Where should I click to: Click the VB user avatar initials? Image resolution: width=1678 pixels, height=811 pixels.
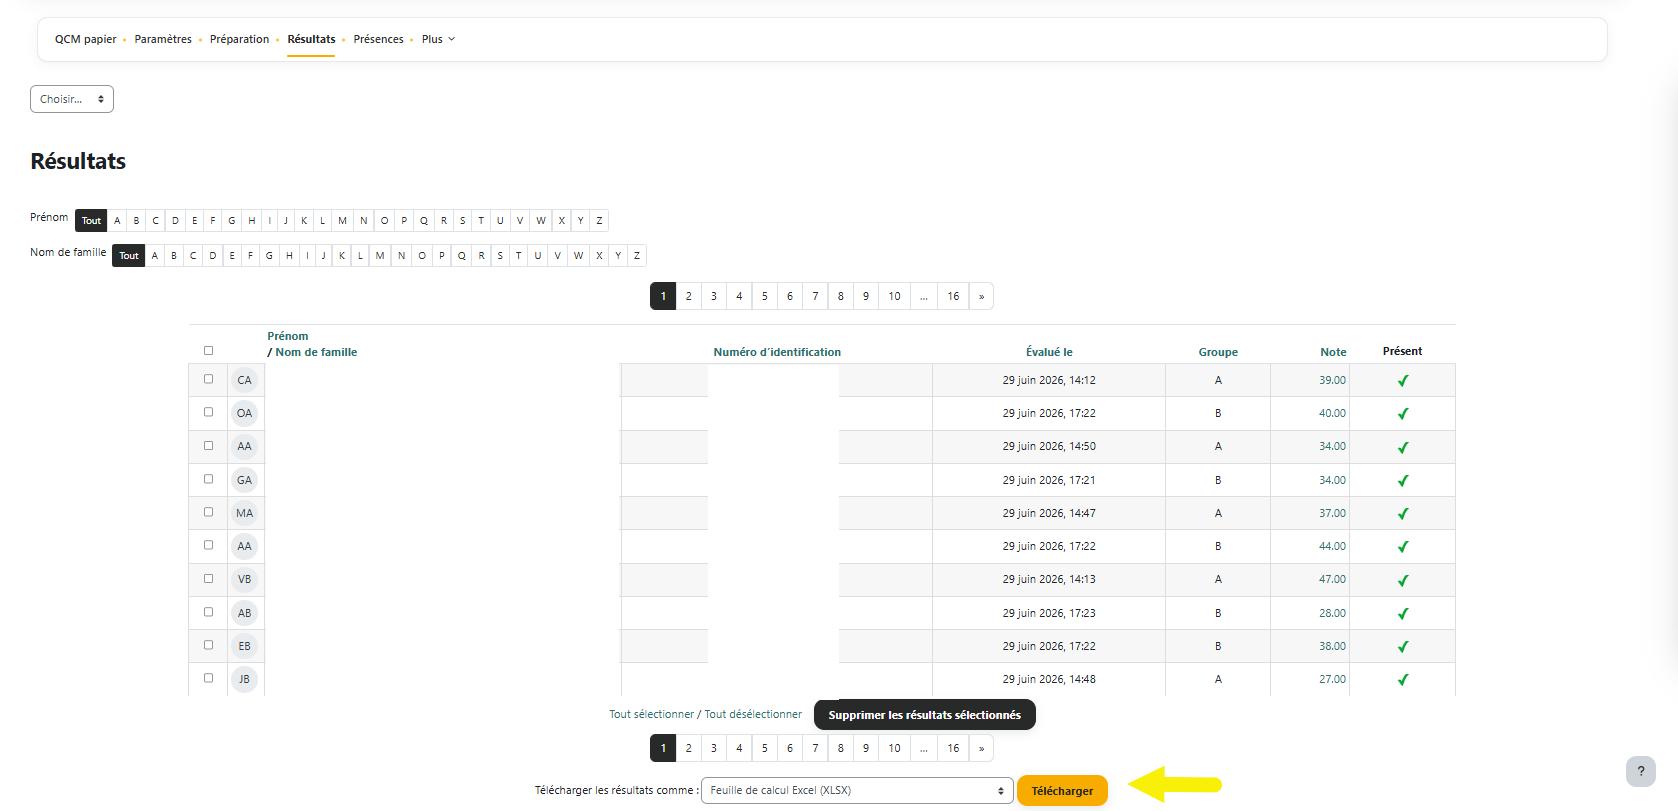click(x=244, y=579)
